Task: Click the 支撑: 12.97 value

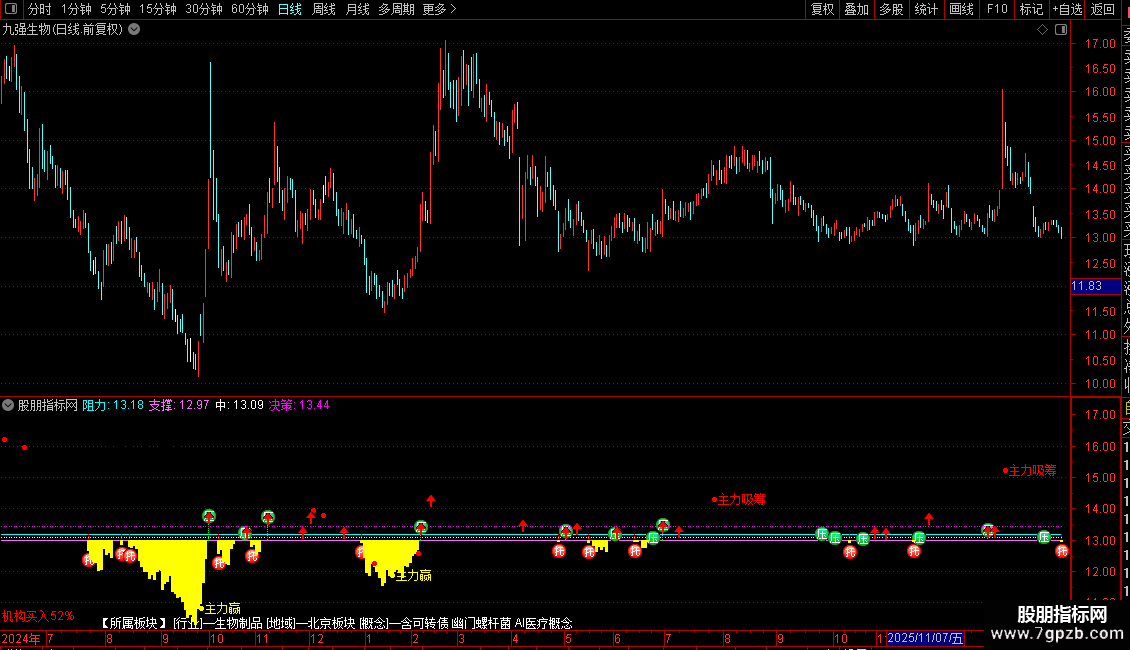Action: point(179,405)
